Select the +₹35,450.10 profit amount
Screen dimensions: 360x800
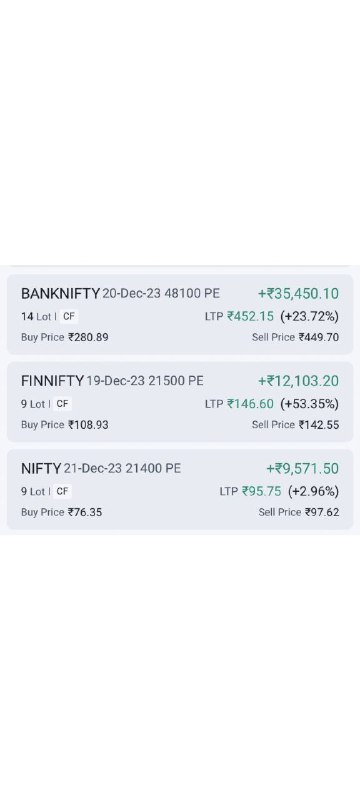point(298,294)
